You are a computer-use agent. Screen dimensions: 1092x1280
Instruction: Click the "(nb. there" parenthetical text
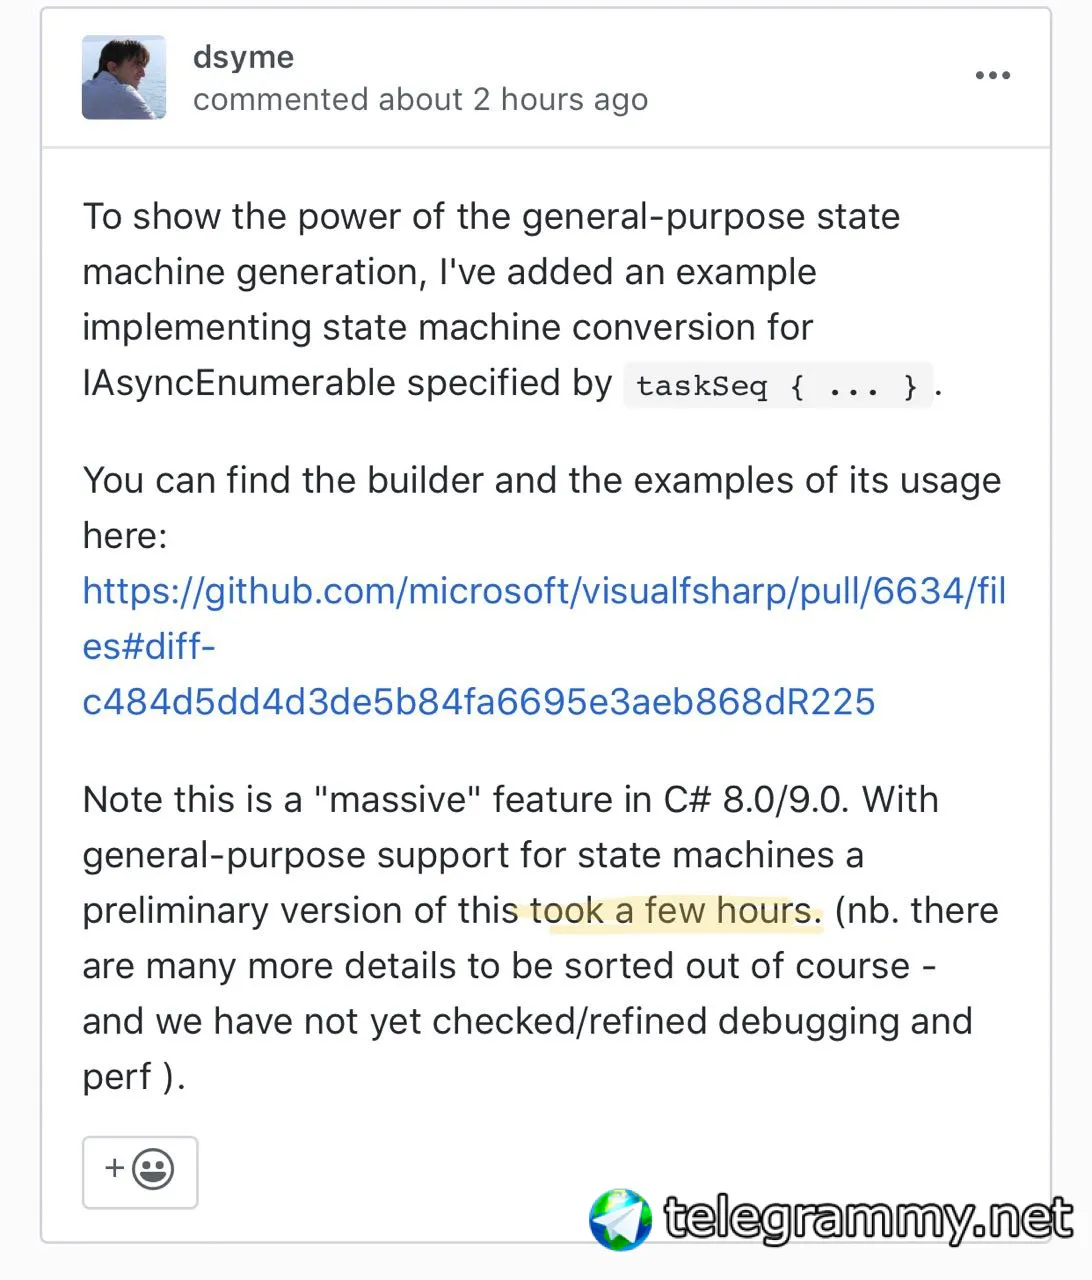pos(916,911)
